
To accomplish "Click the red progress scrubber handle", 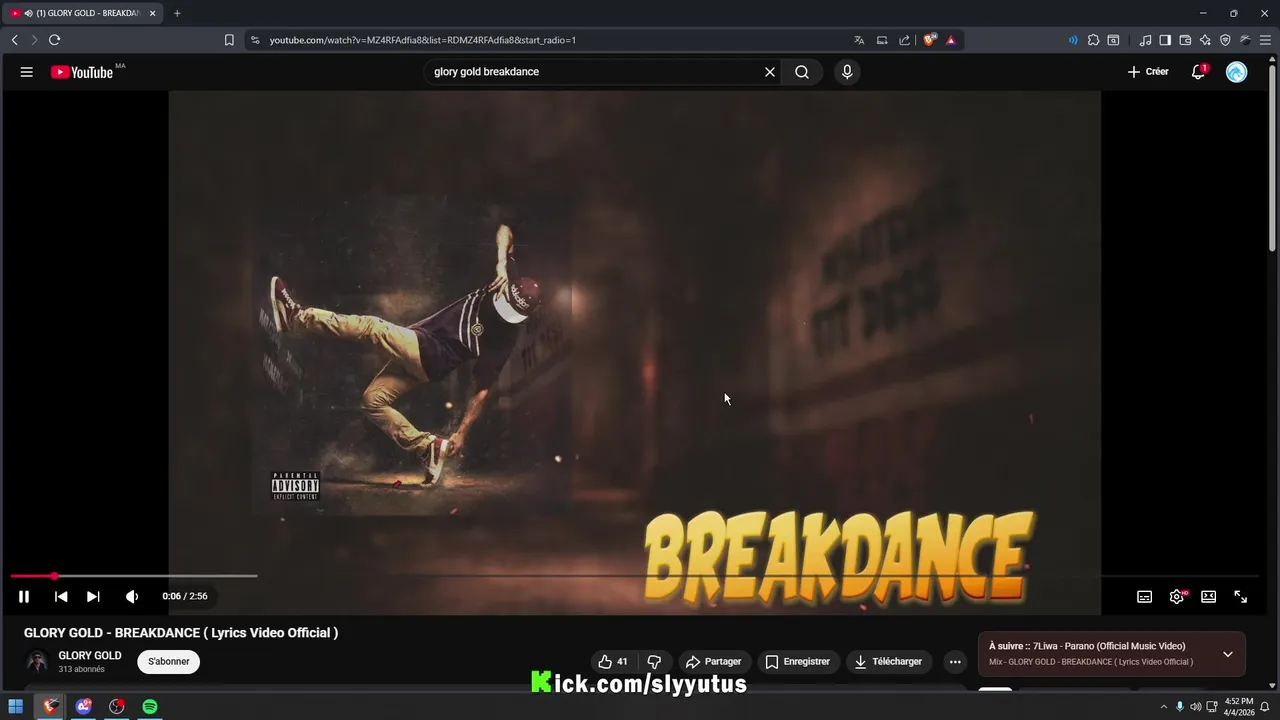I will click(54, 576).
